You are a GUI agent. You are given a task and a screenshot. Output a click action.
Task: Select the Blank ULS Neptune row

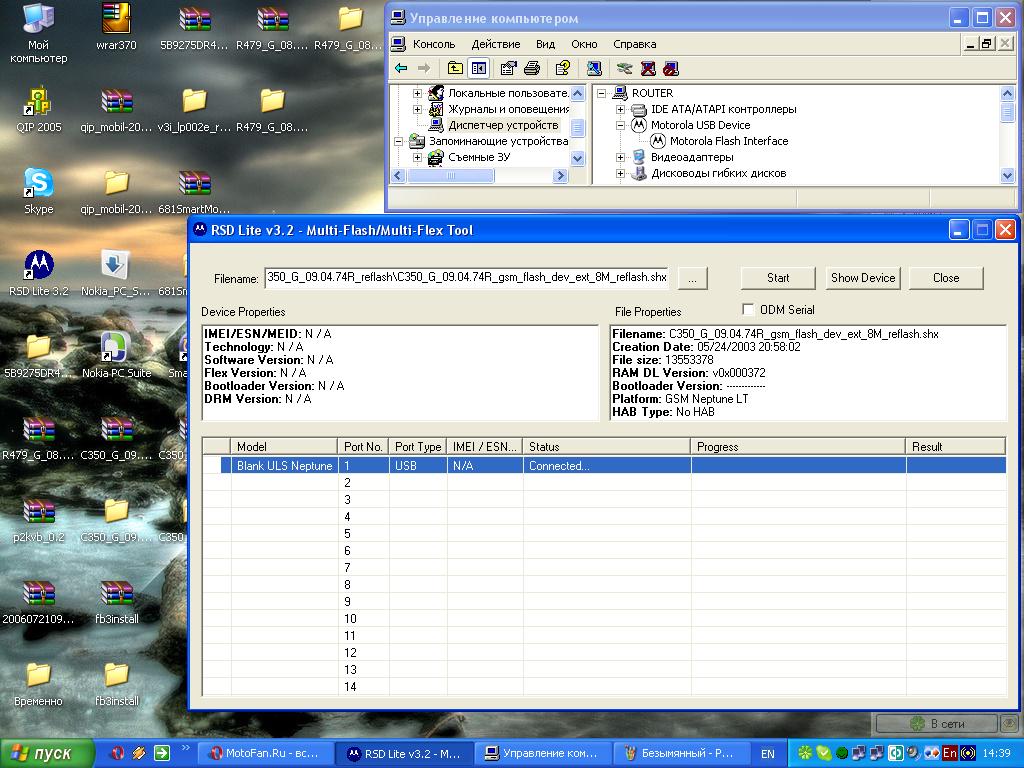tap(604, 466)
